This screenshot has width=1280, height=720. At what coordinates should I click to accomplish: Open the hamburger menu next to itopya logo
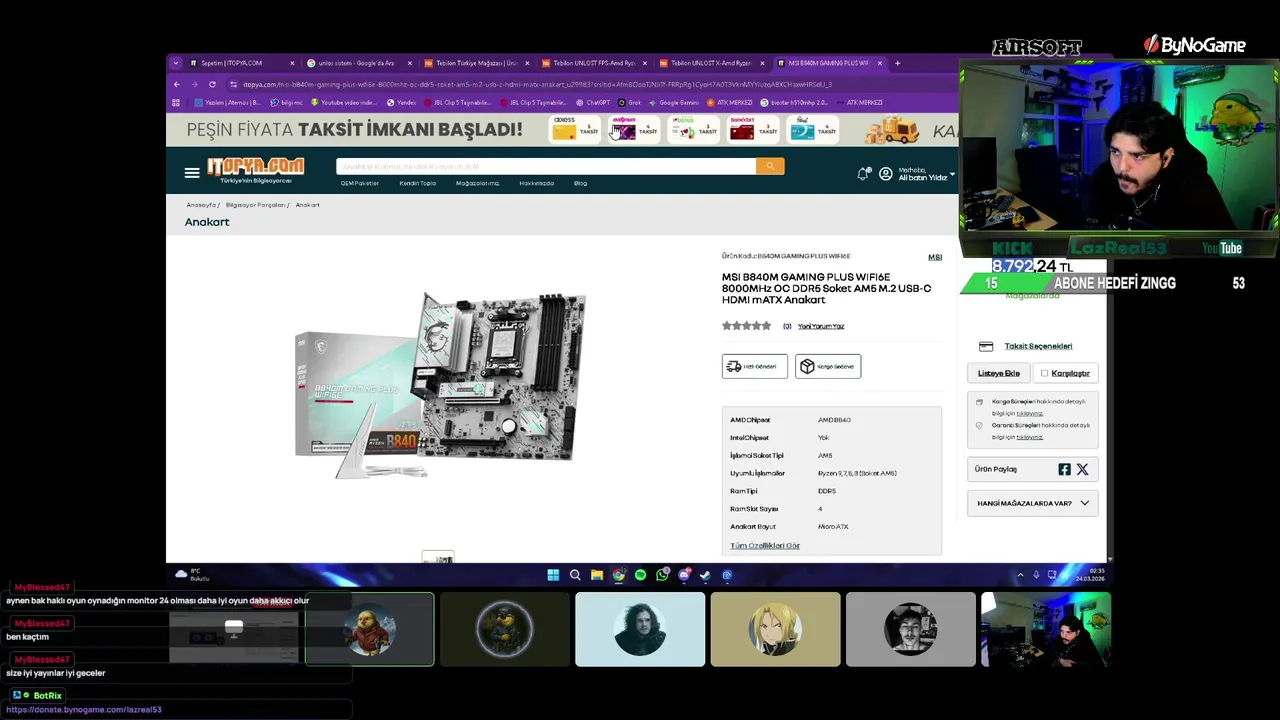[x=192, y=173]
